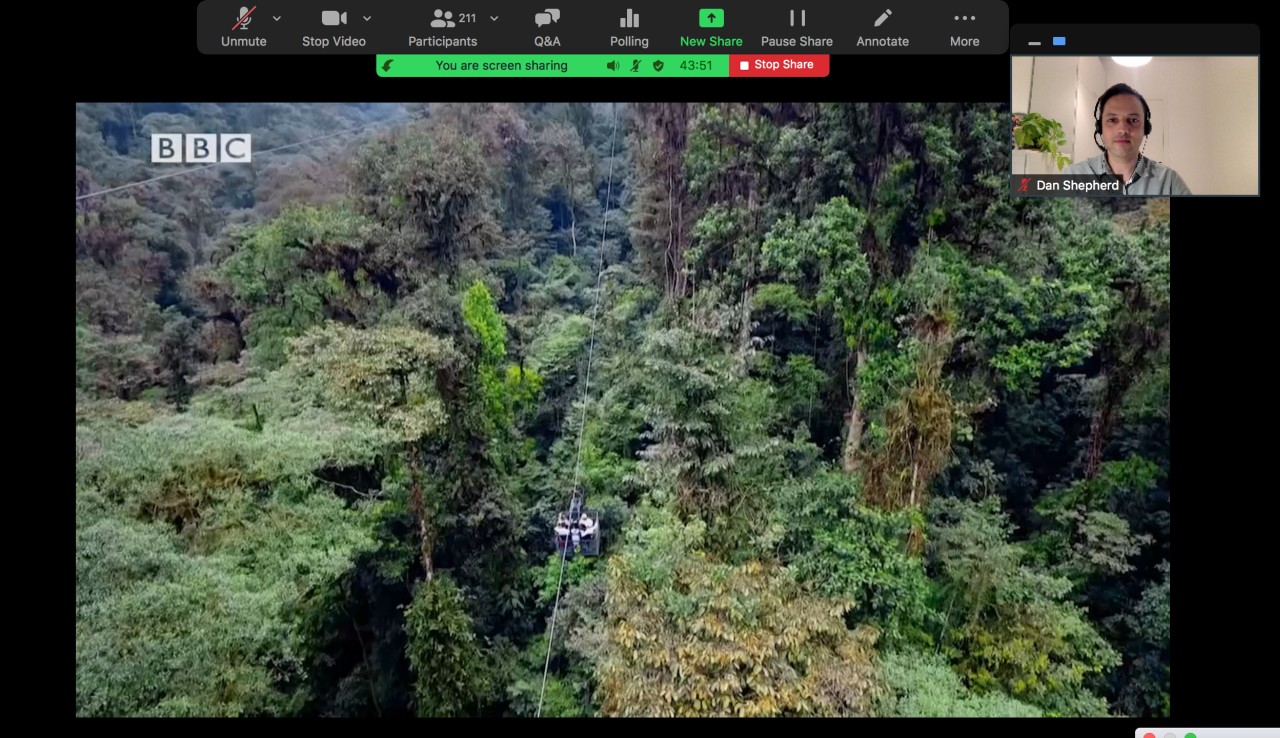Click security shield icon in green bar
1280x738 pixels.
coord(658,66)
